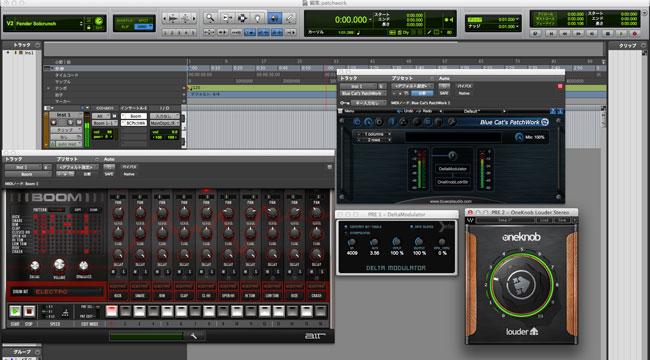Mute the Boom KICK channel
The height and width of the screenshot is (360, 650).
(114, 272)
